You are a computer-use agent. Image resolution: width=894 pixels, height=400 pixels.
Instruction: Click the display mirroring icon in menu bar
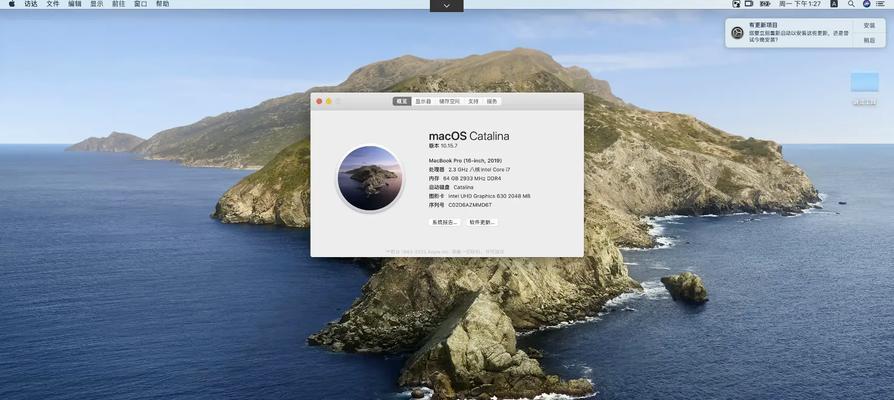click(749, 3)
